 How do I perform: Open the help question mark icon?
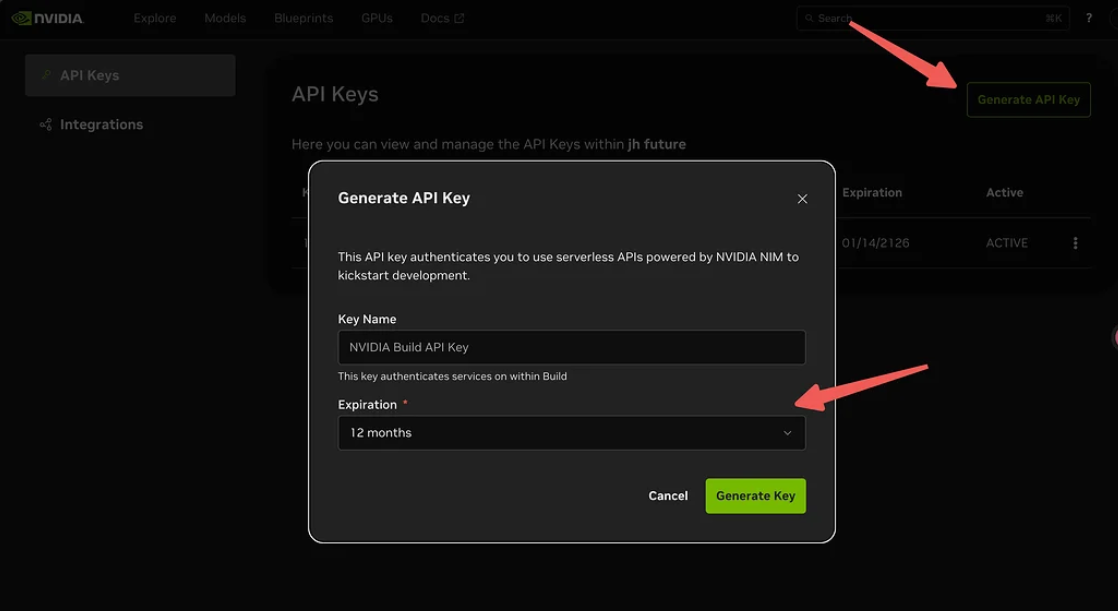[x=1089, y=18]
